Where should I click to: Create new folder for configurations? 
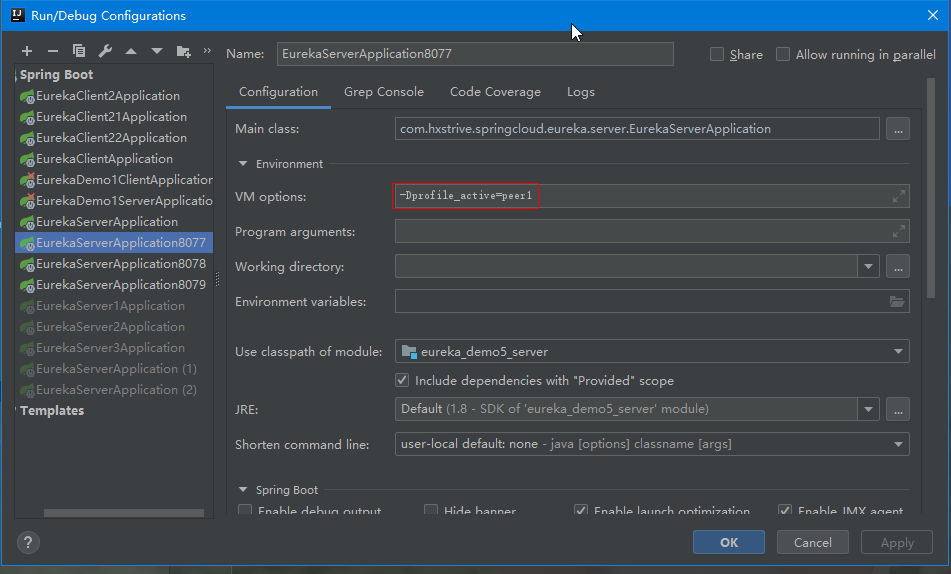[x=183, y=52]
